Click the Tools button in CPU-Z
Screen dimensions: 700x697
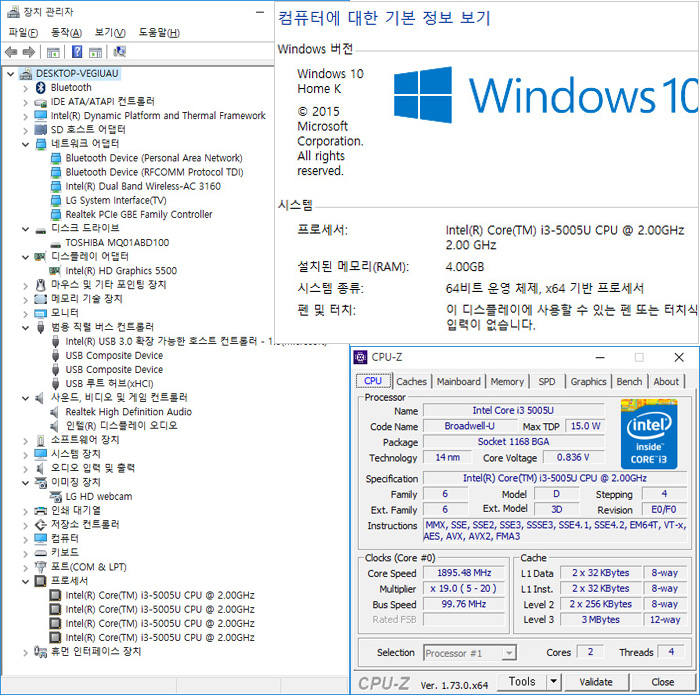pyautogui.click(x=522, y=682)
